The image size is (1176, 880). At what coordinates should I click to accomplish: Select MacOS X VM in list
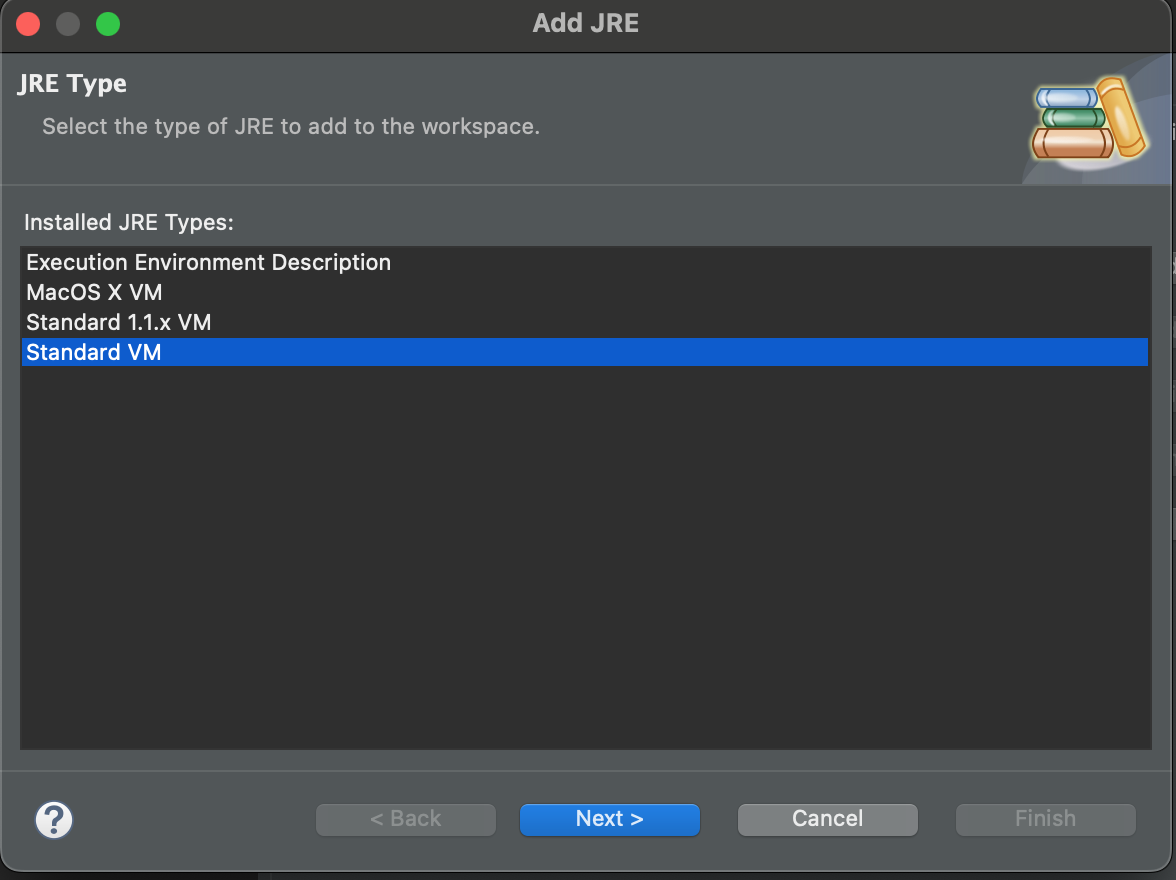pyautogui.click(x=585, y=293)
